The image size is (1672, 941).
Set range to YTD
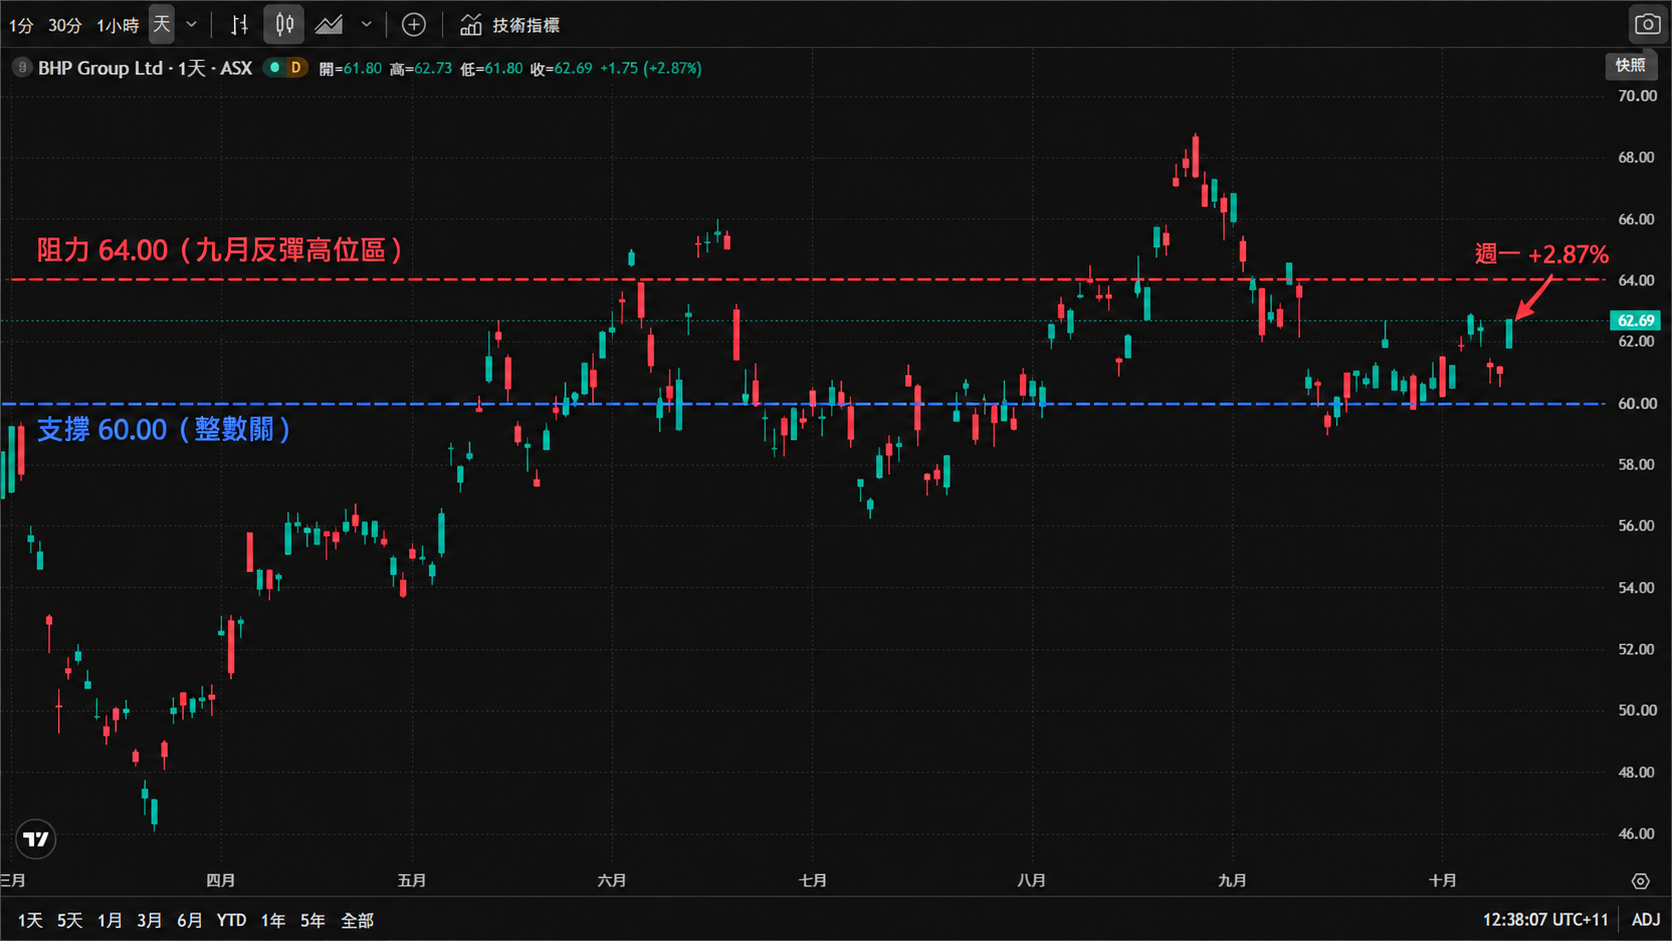232,920
